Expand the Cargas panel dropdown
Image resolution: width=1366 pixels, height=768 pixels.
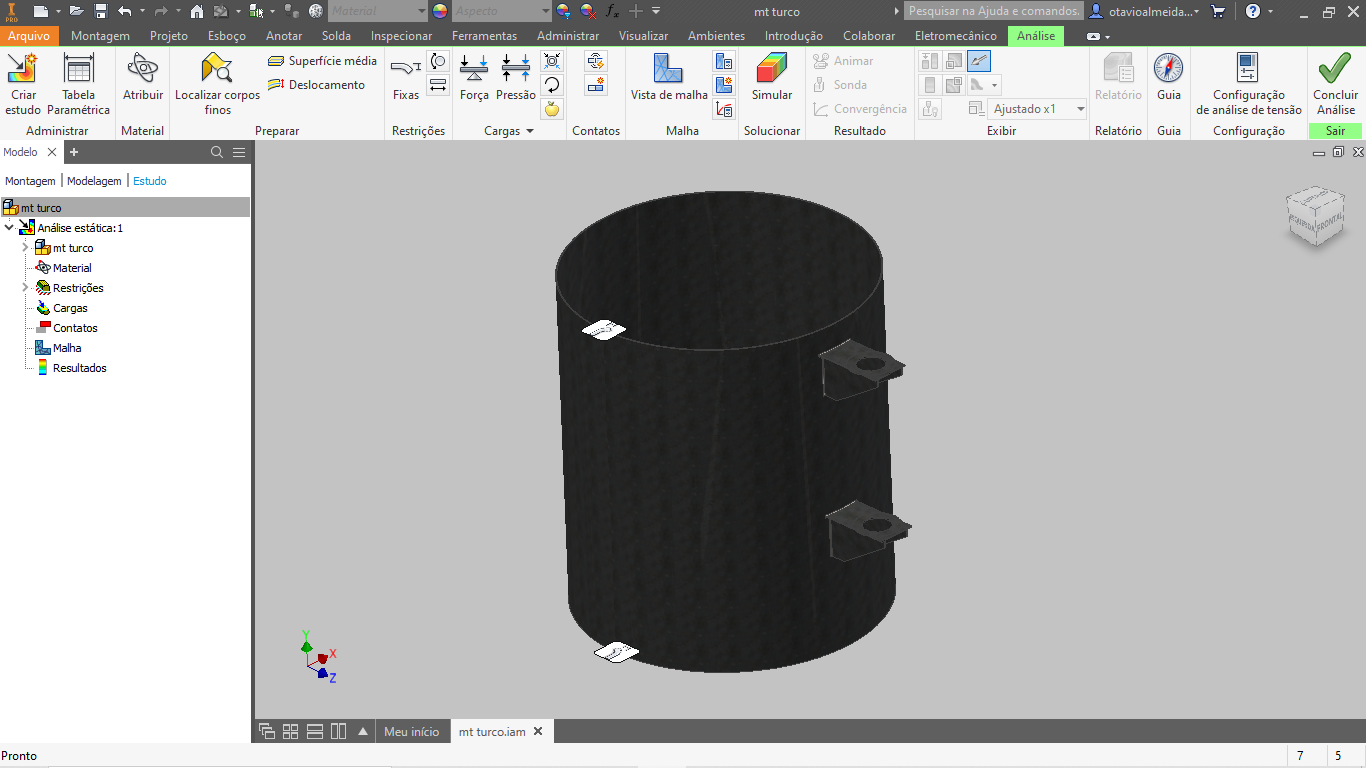[529, 130]
